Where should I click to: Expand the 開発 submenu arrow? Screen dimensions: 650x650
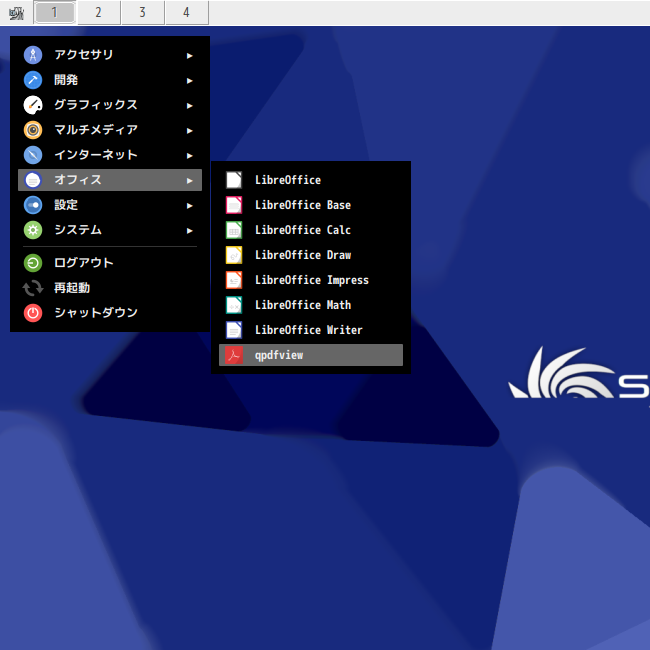pyautogui.click(x=189, y=80)
